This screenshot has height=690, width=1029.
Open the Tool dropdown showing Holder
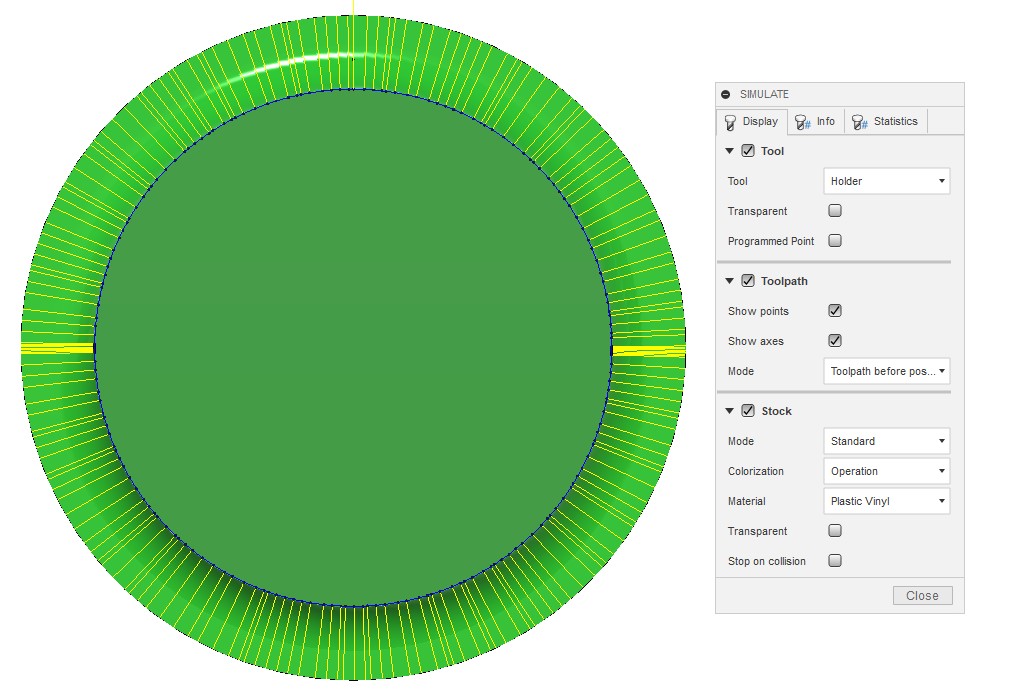(x=887, y=181)
